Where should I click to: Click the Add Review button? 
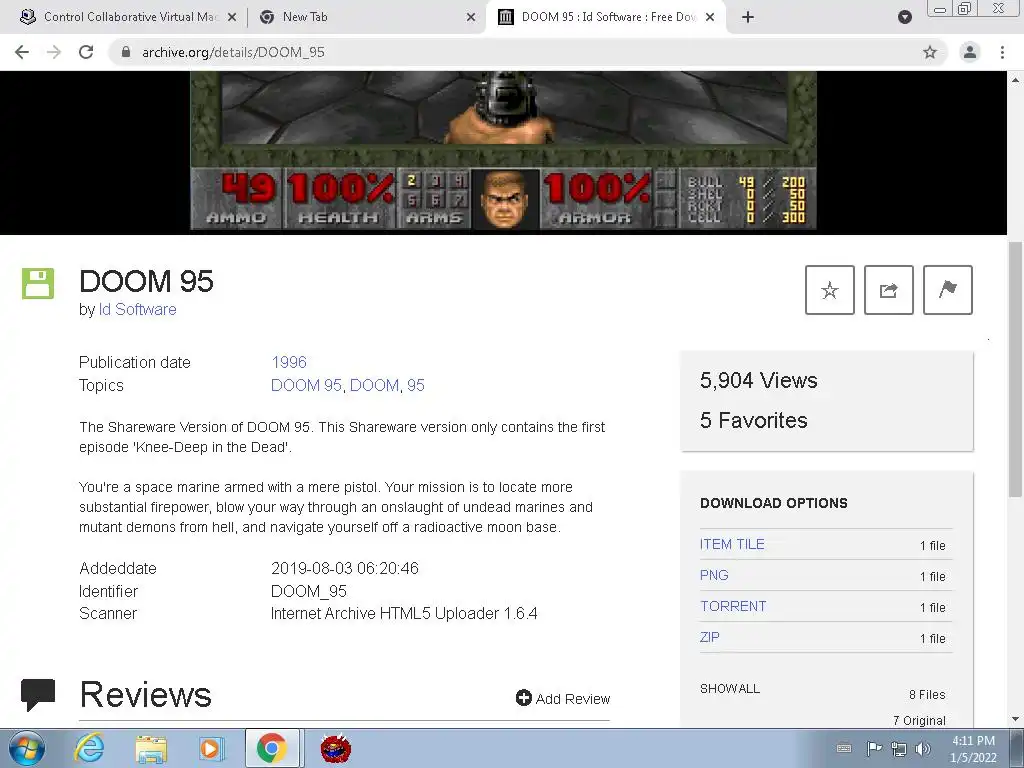[563, 699]
